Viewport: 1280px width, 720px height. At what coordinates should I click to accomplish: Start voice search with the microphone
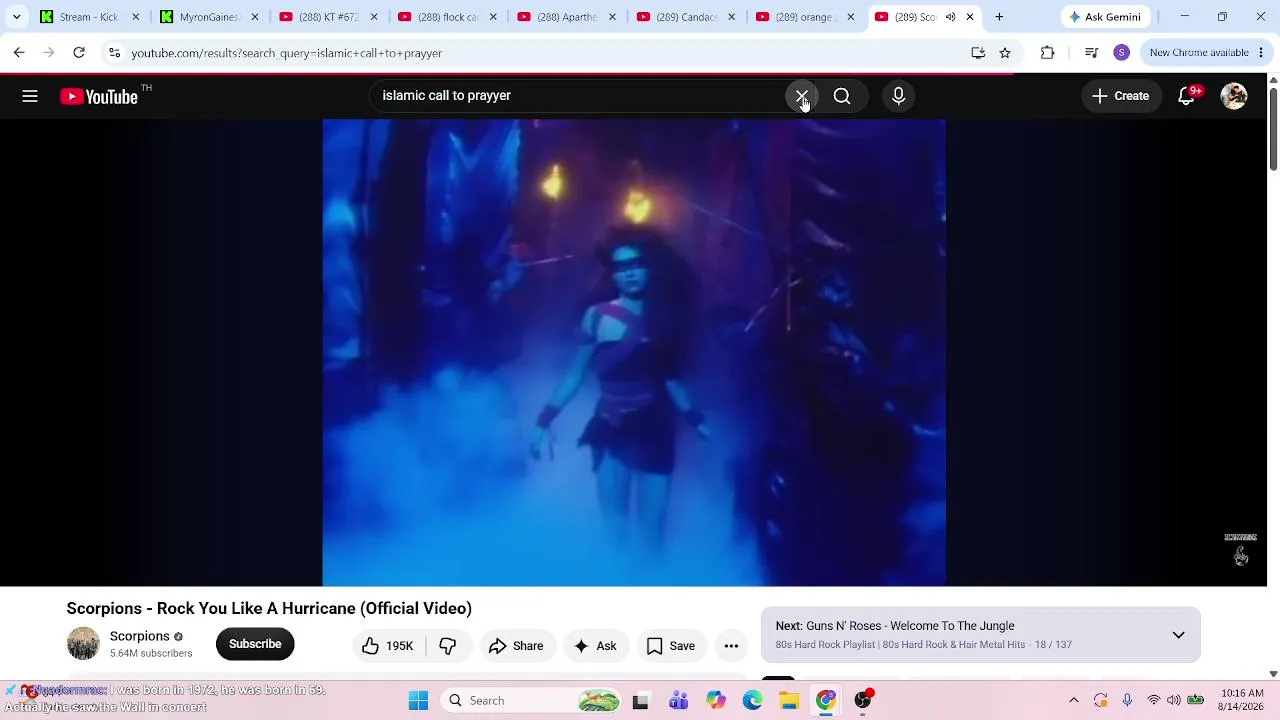pyautogui.click(x=898, y=96)
